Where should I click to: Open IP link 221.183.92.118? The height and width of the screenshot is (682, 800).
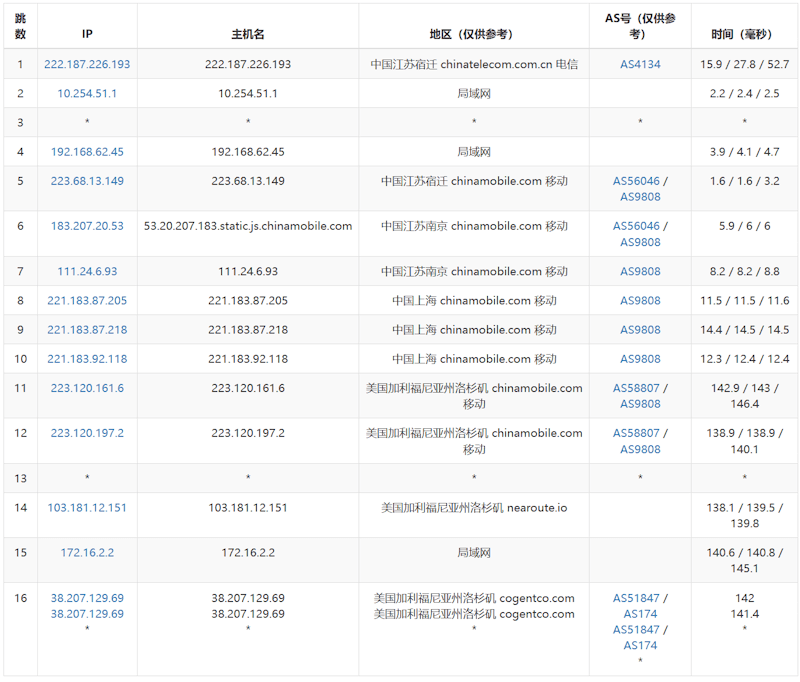87,359
